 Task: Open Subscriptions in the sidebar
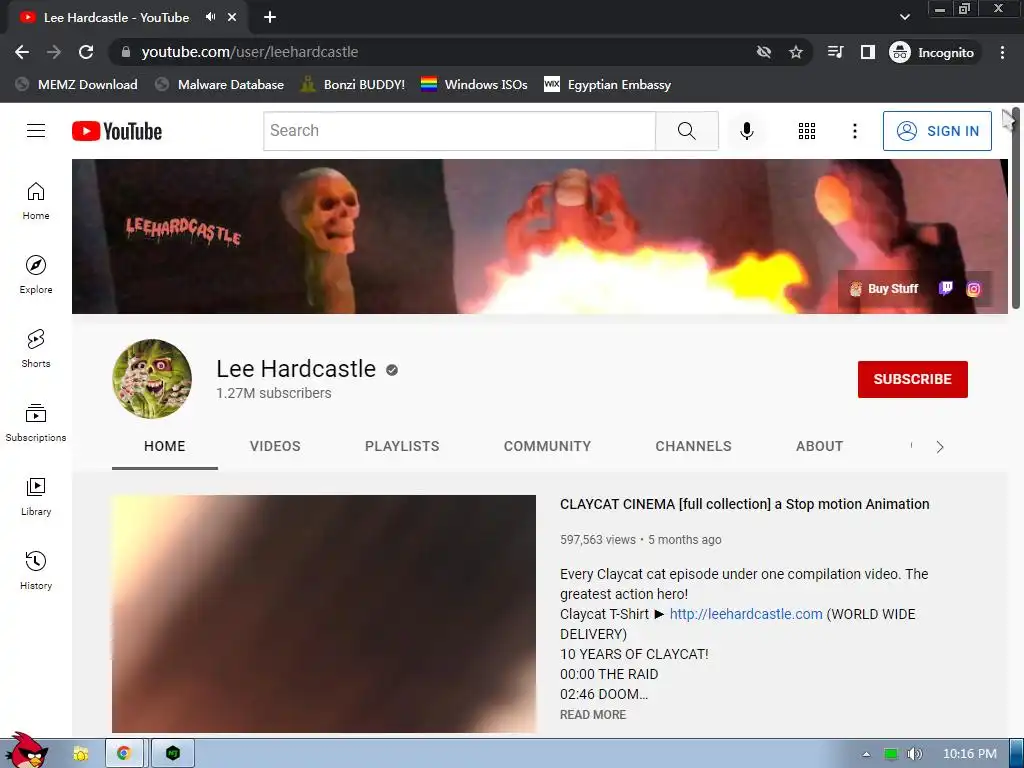tap(36, 423)
